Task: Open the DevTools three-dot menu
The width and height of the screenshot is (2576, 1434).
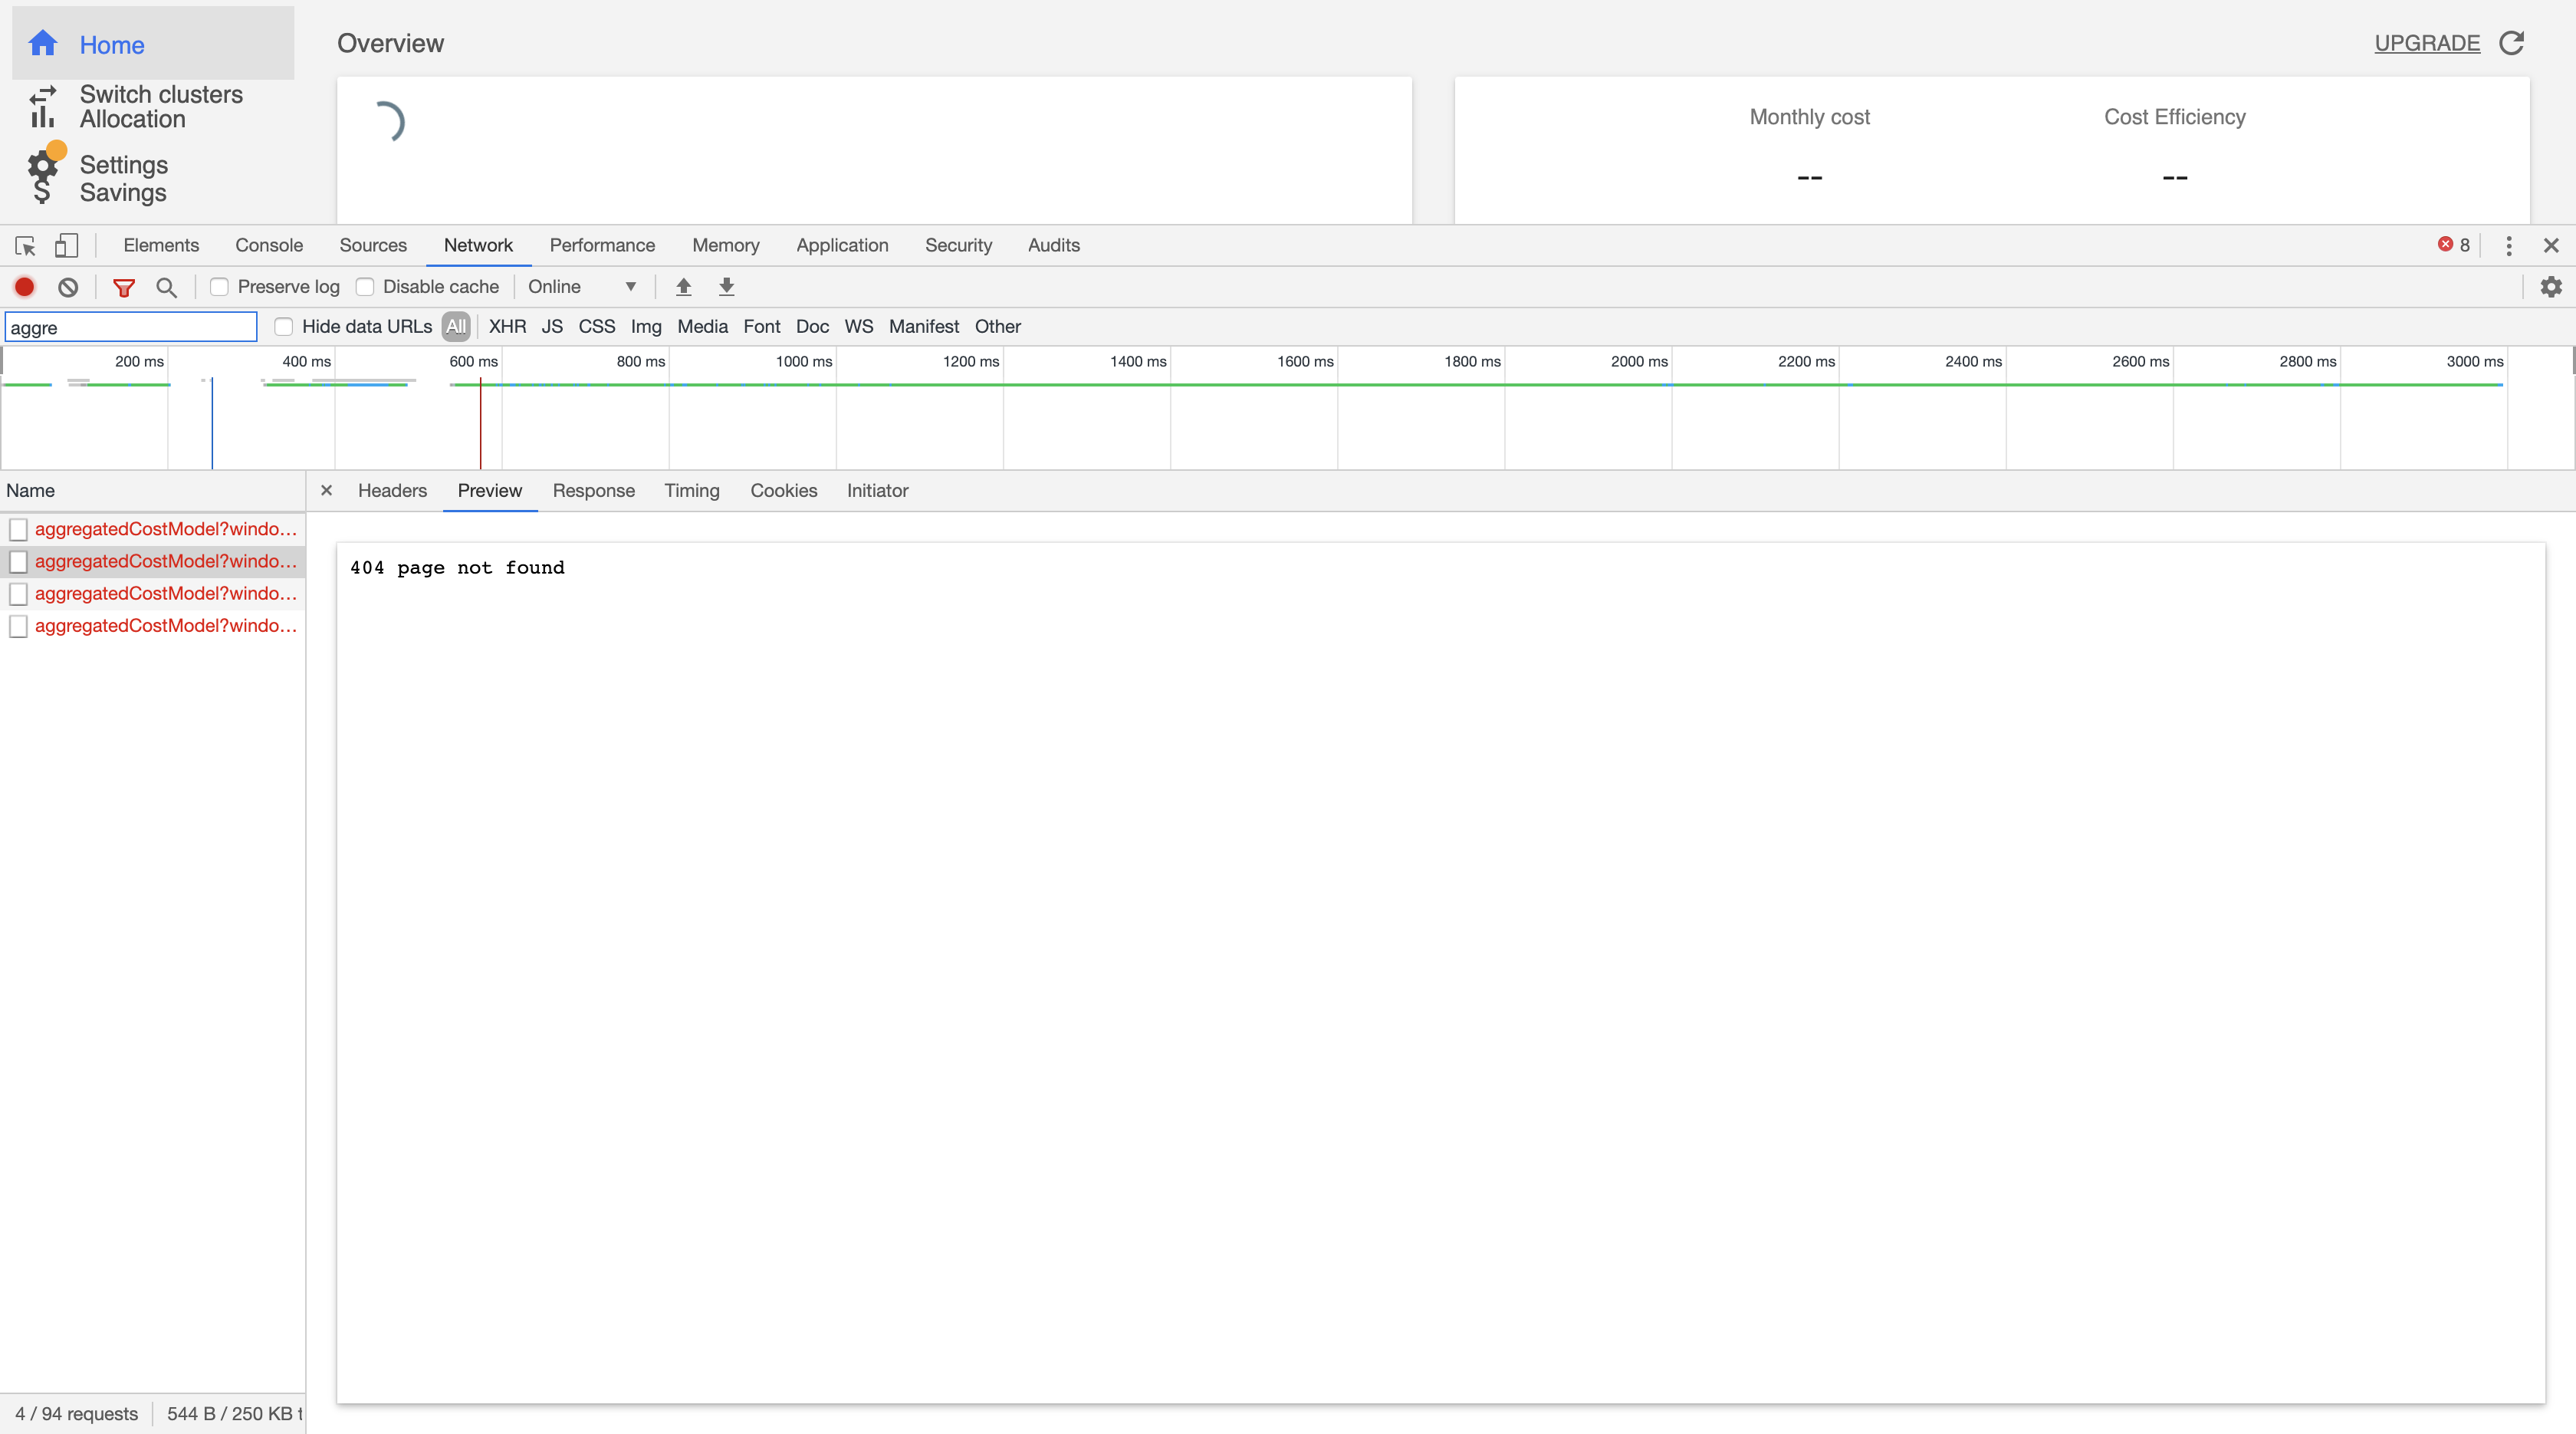Action: pyautogui.click(x=2508, y=245)
